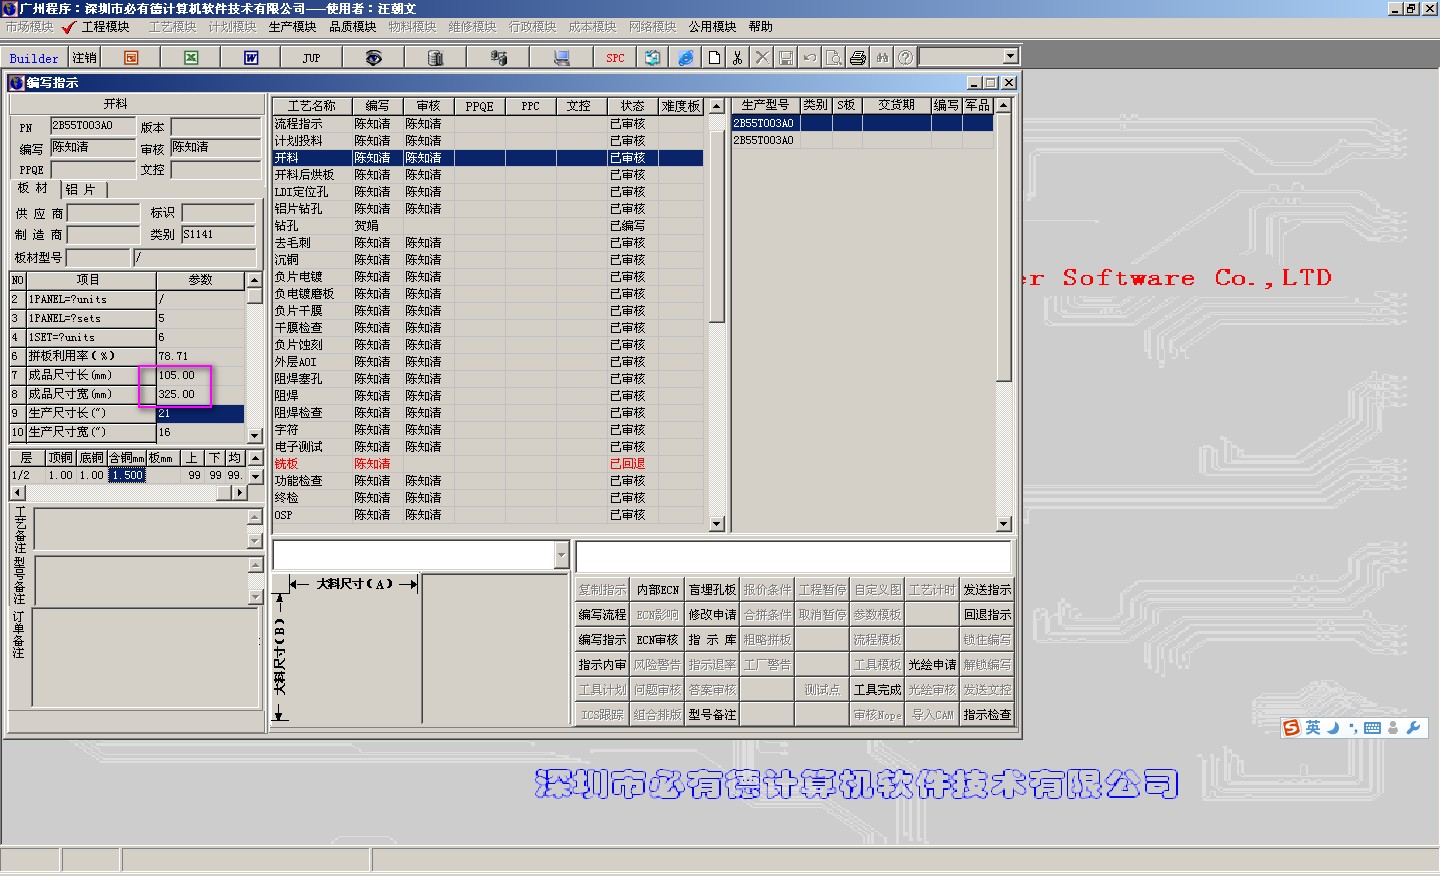
Task: Click the 供应商 input field
Action: click(104, 213)
